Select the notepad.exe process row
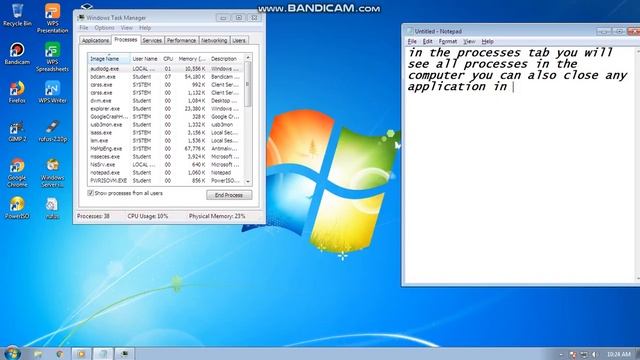The height and width of the screenshot is (360, 640). [x=166, y=173]
